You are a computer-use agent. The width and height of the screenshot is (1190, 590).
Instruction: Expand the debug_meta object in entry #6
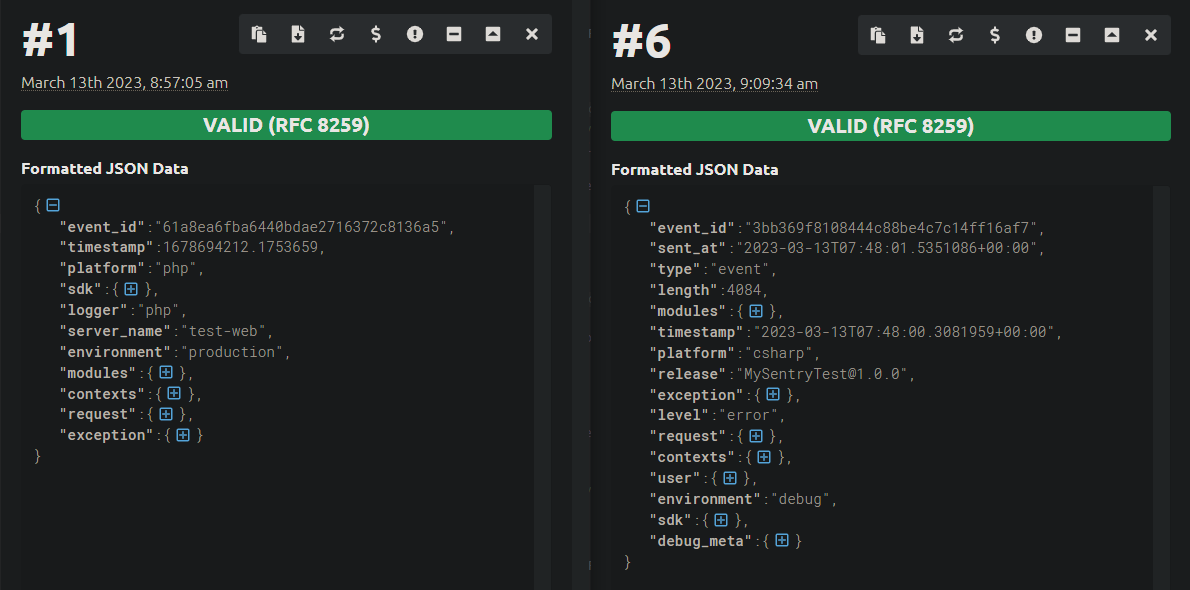click(783, 540)
